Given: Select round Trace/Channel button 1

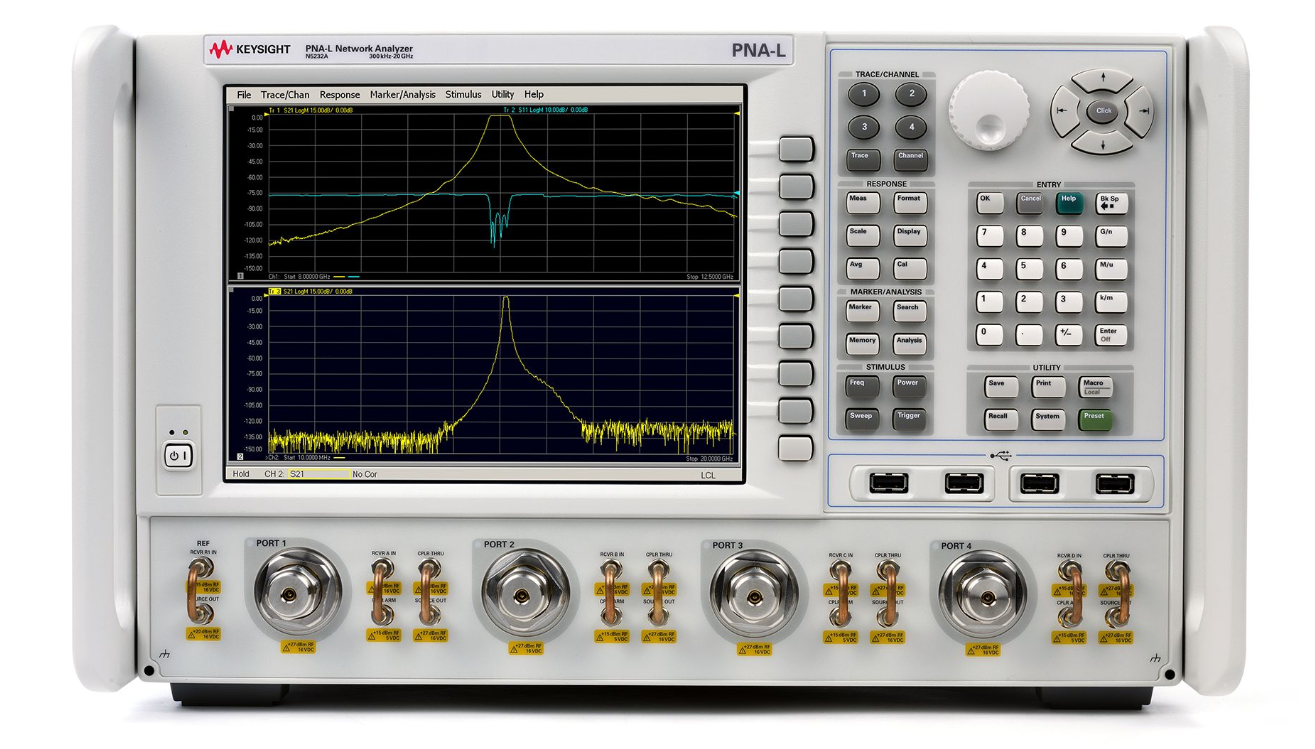Looking at the screenshot, I should (x=864, y=95).
